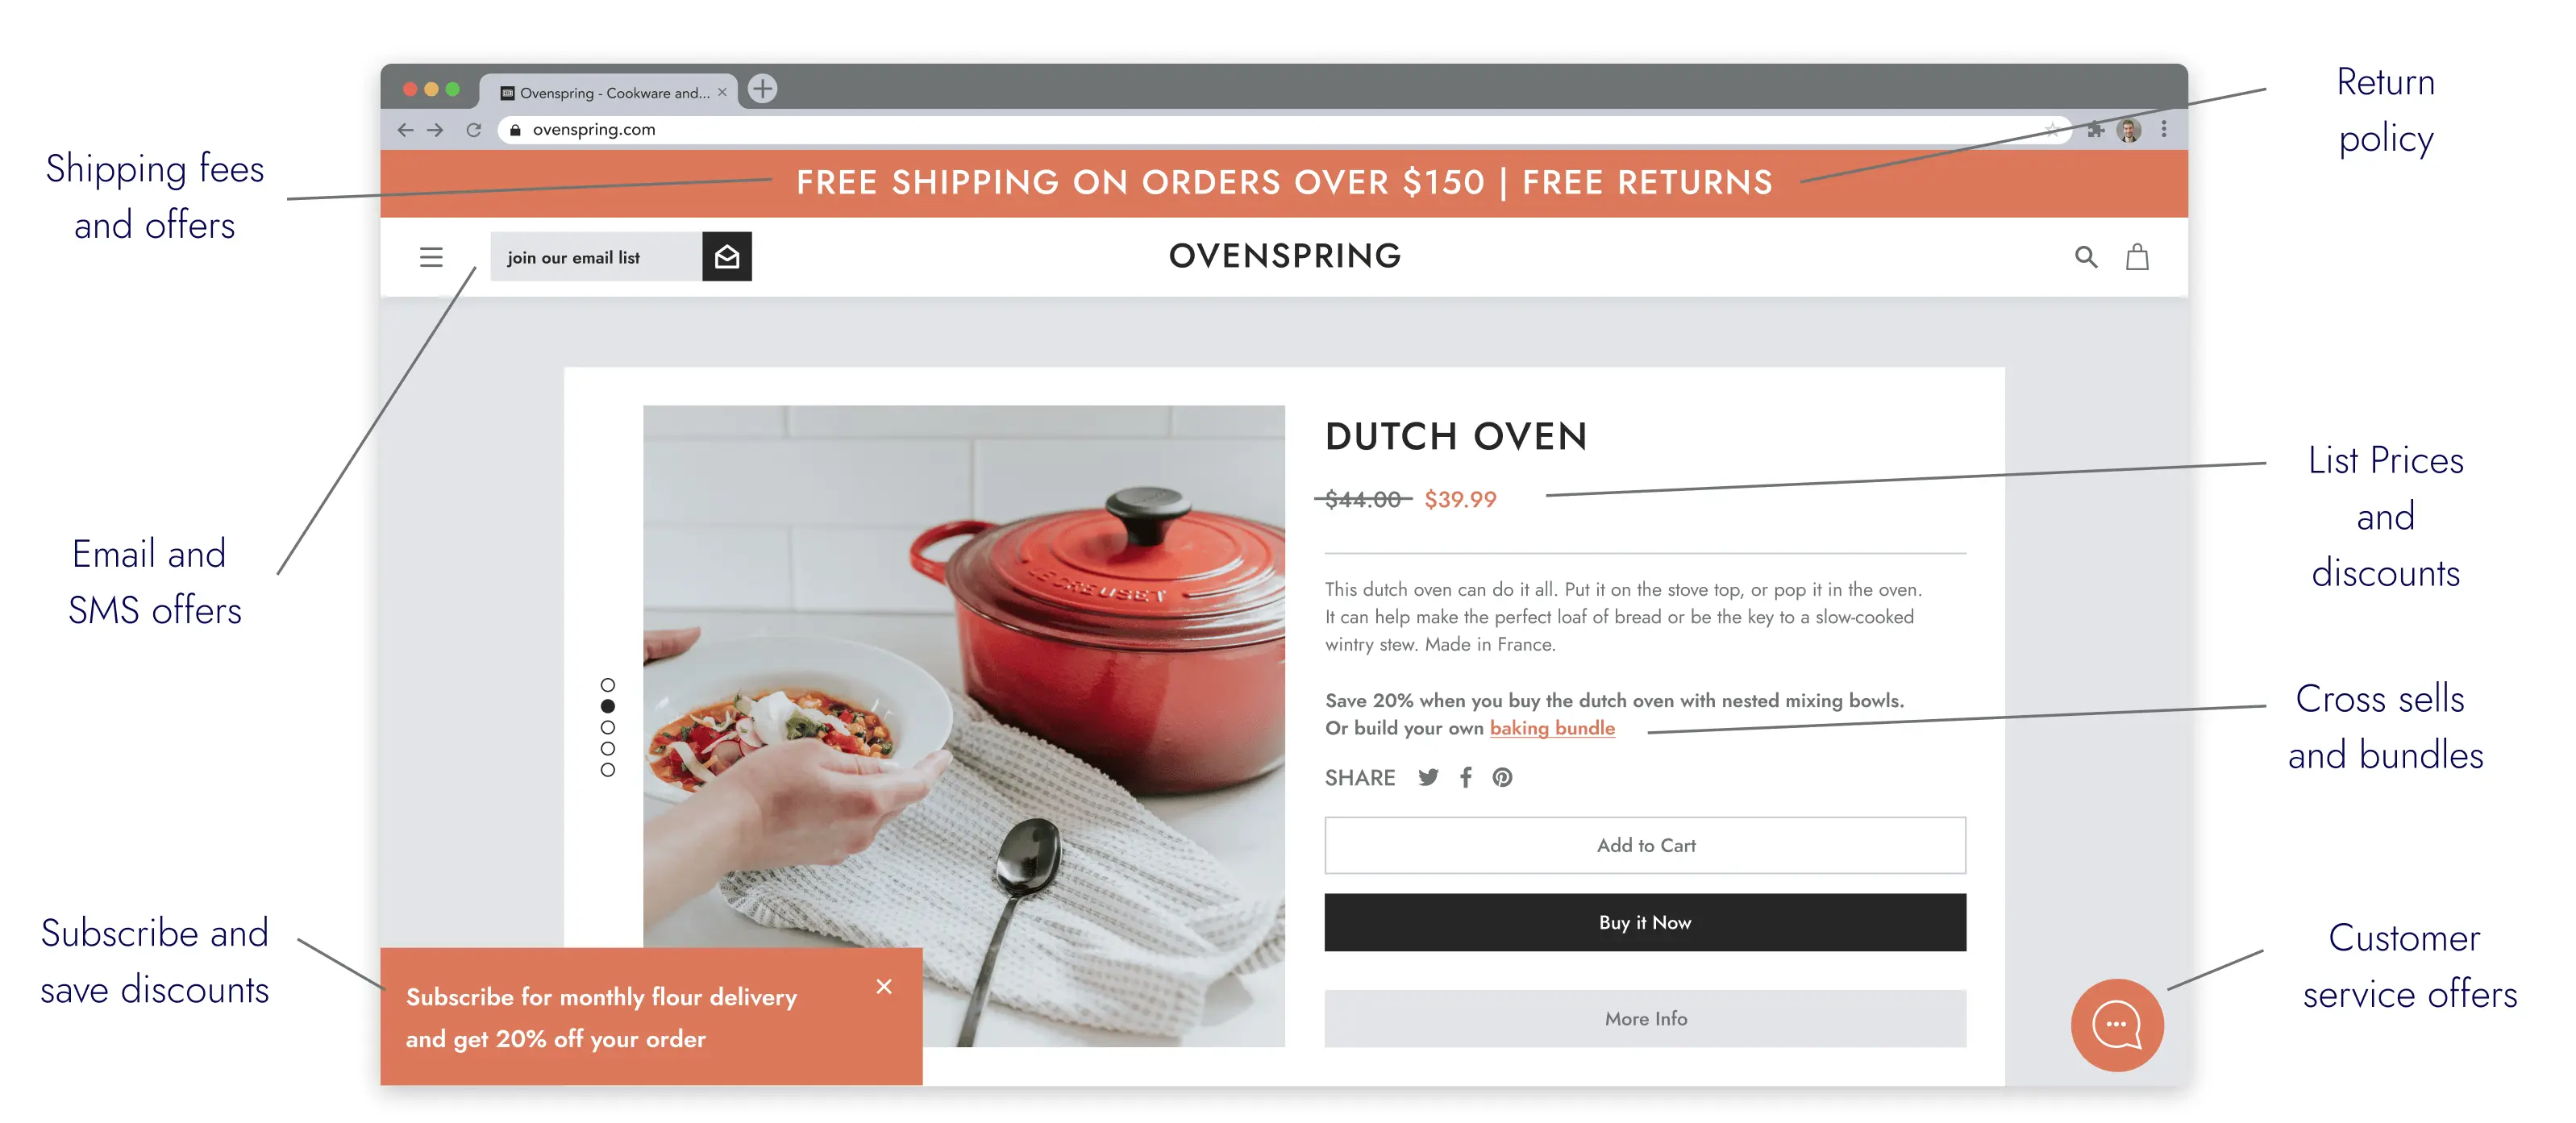Image resolution: width=2576 pixels, height=1123 pixels.
Task: Click the Add to Cart button
Action: pos(1645,845)
